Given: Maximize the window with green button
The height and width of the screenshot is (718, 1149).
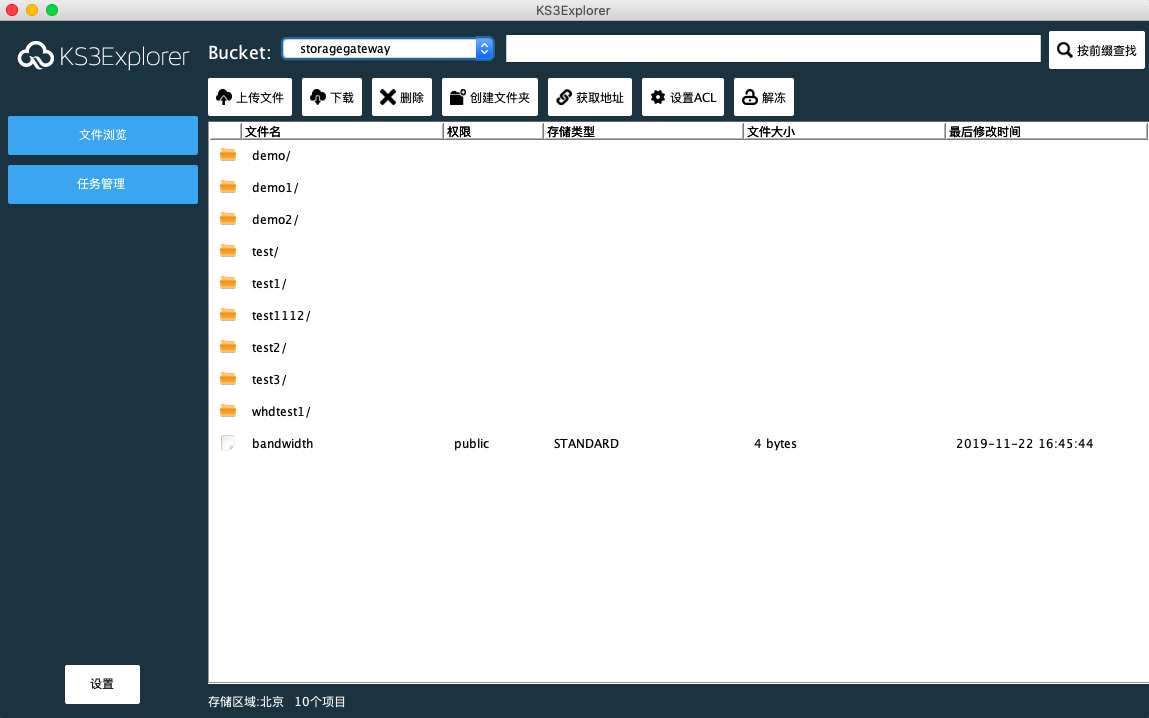Looking at the screenshot, I should (x=51, y=10).
